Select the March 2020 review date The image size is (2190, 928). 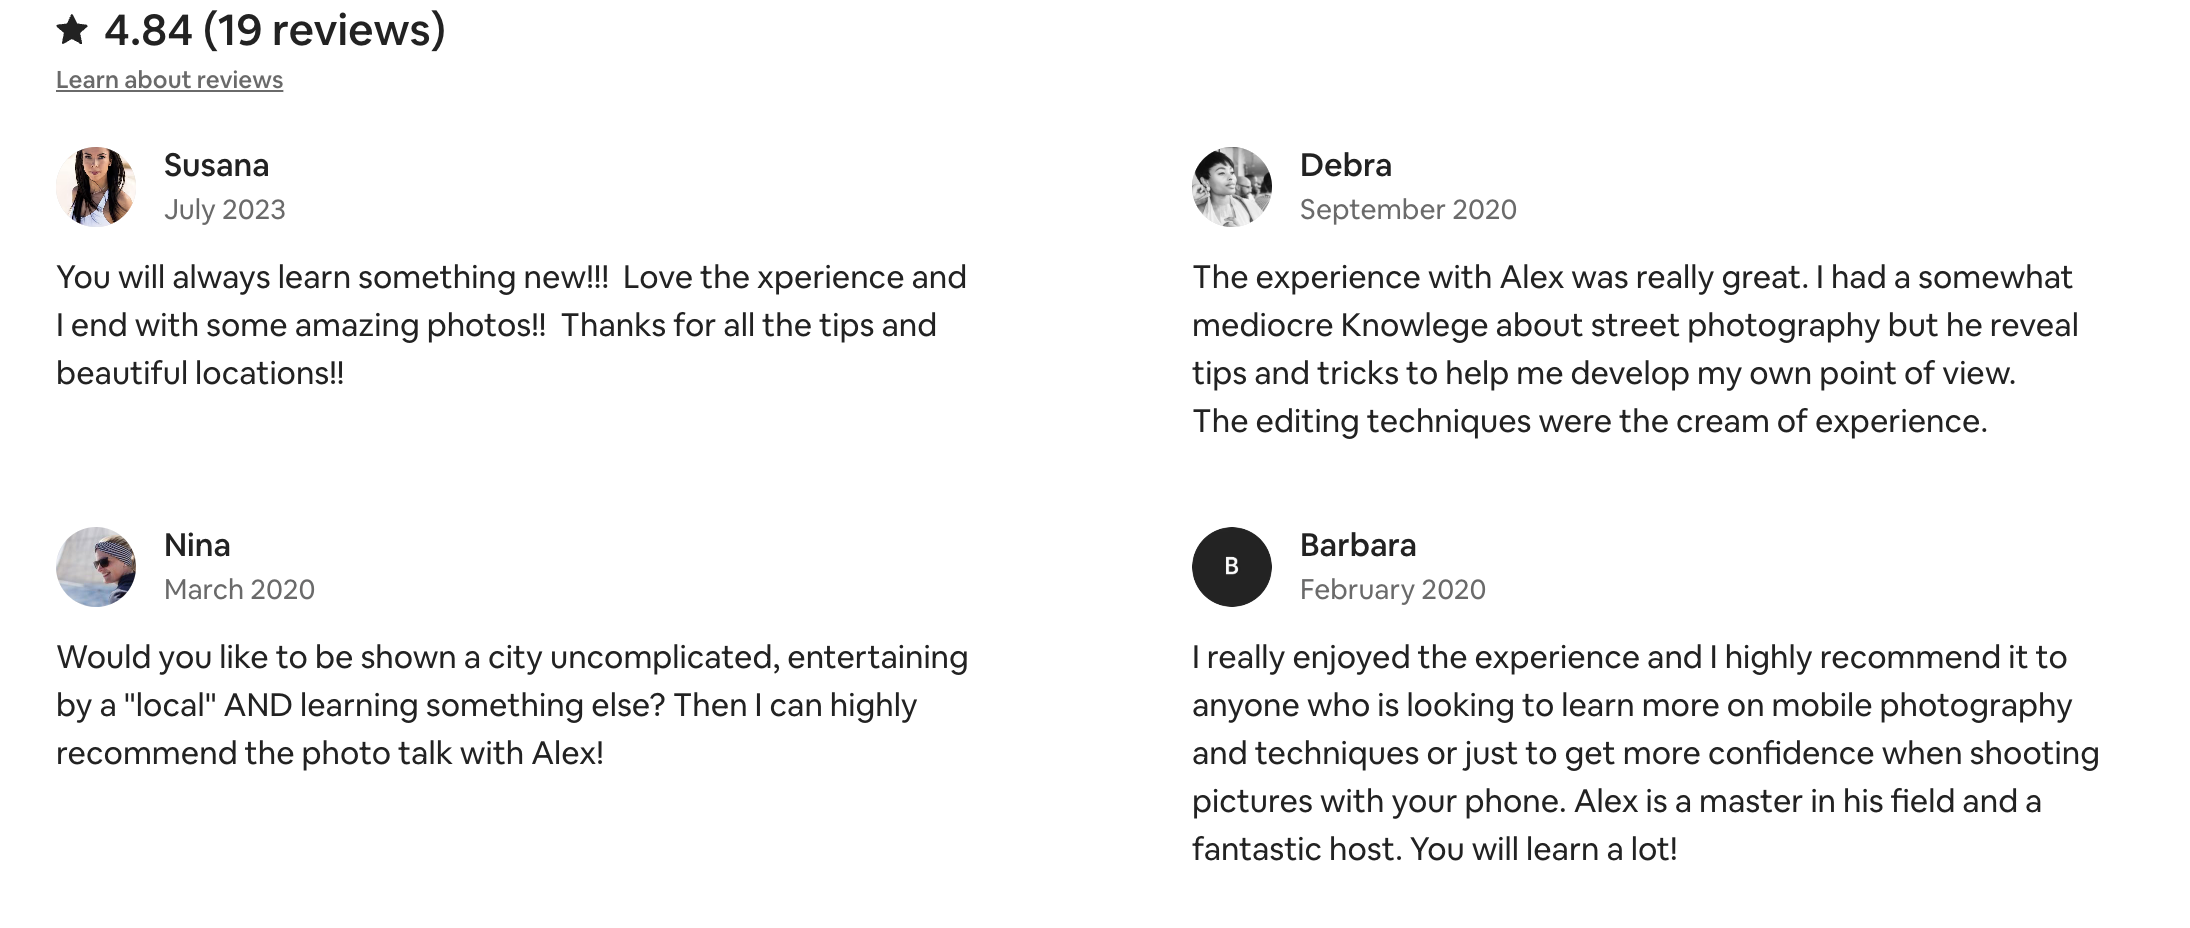(x=239, y=590)
